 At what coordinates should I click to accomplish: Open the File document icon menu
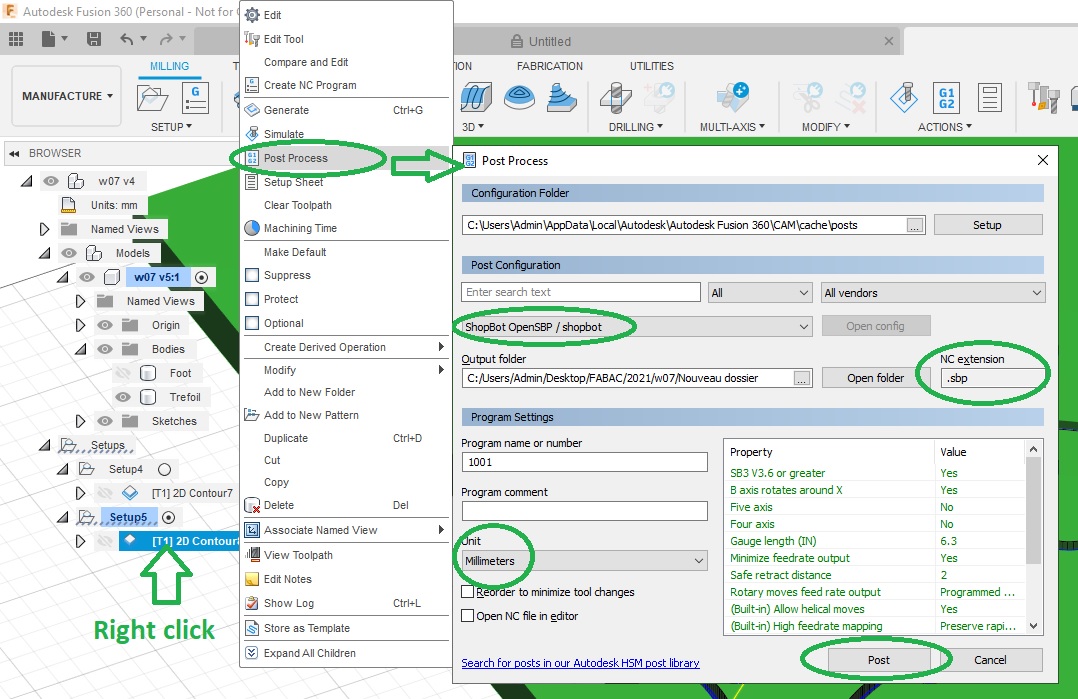[48, 39]
